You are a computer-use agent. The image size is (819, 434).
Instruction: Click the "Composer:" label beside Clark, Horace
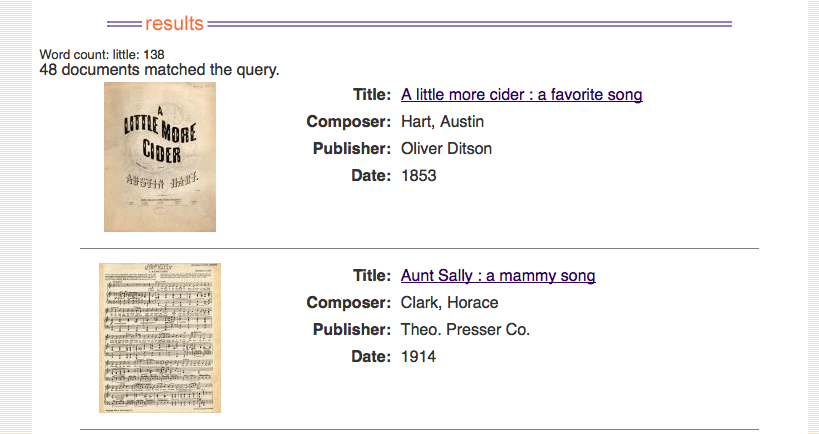point(348,303)
